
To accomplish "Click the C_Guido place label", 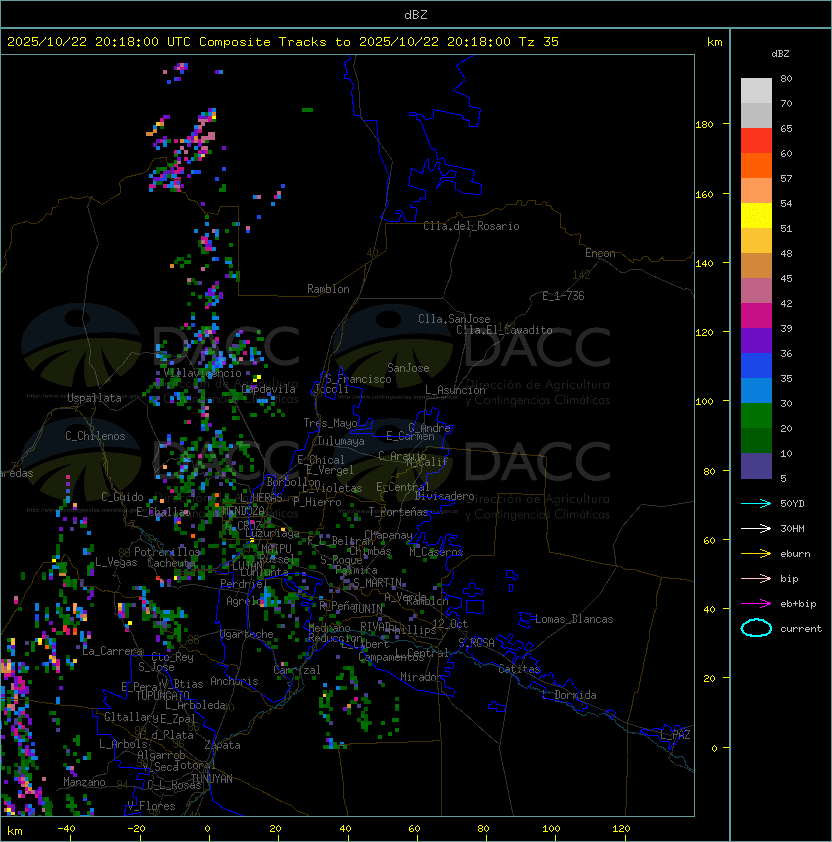I will pos(122,497).
